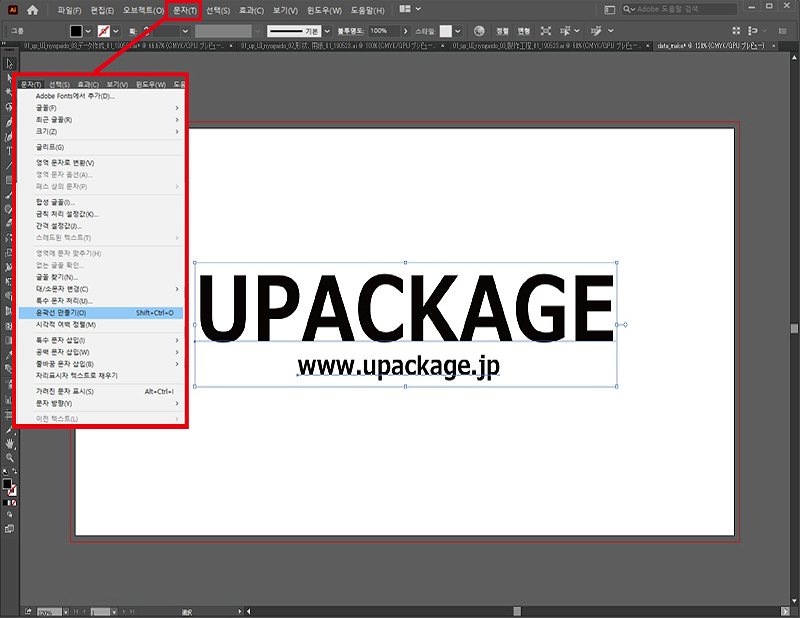
Task: Swap fill and stroke arrow icon
Action: 14,471
